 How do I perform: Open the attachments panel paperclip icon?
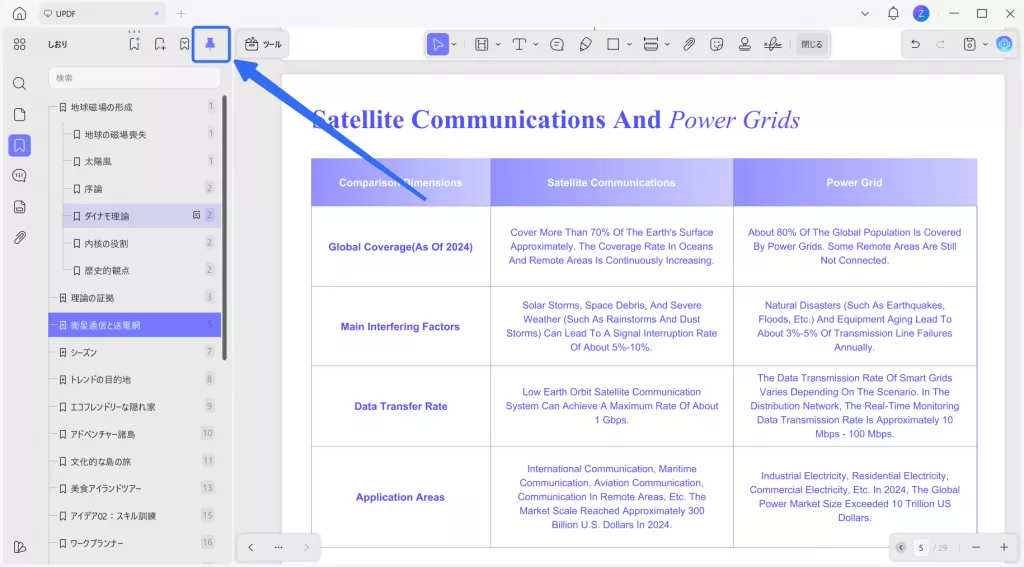click(20, 237)
